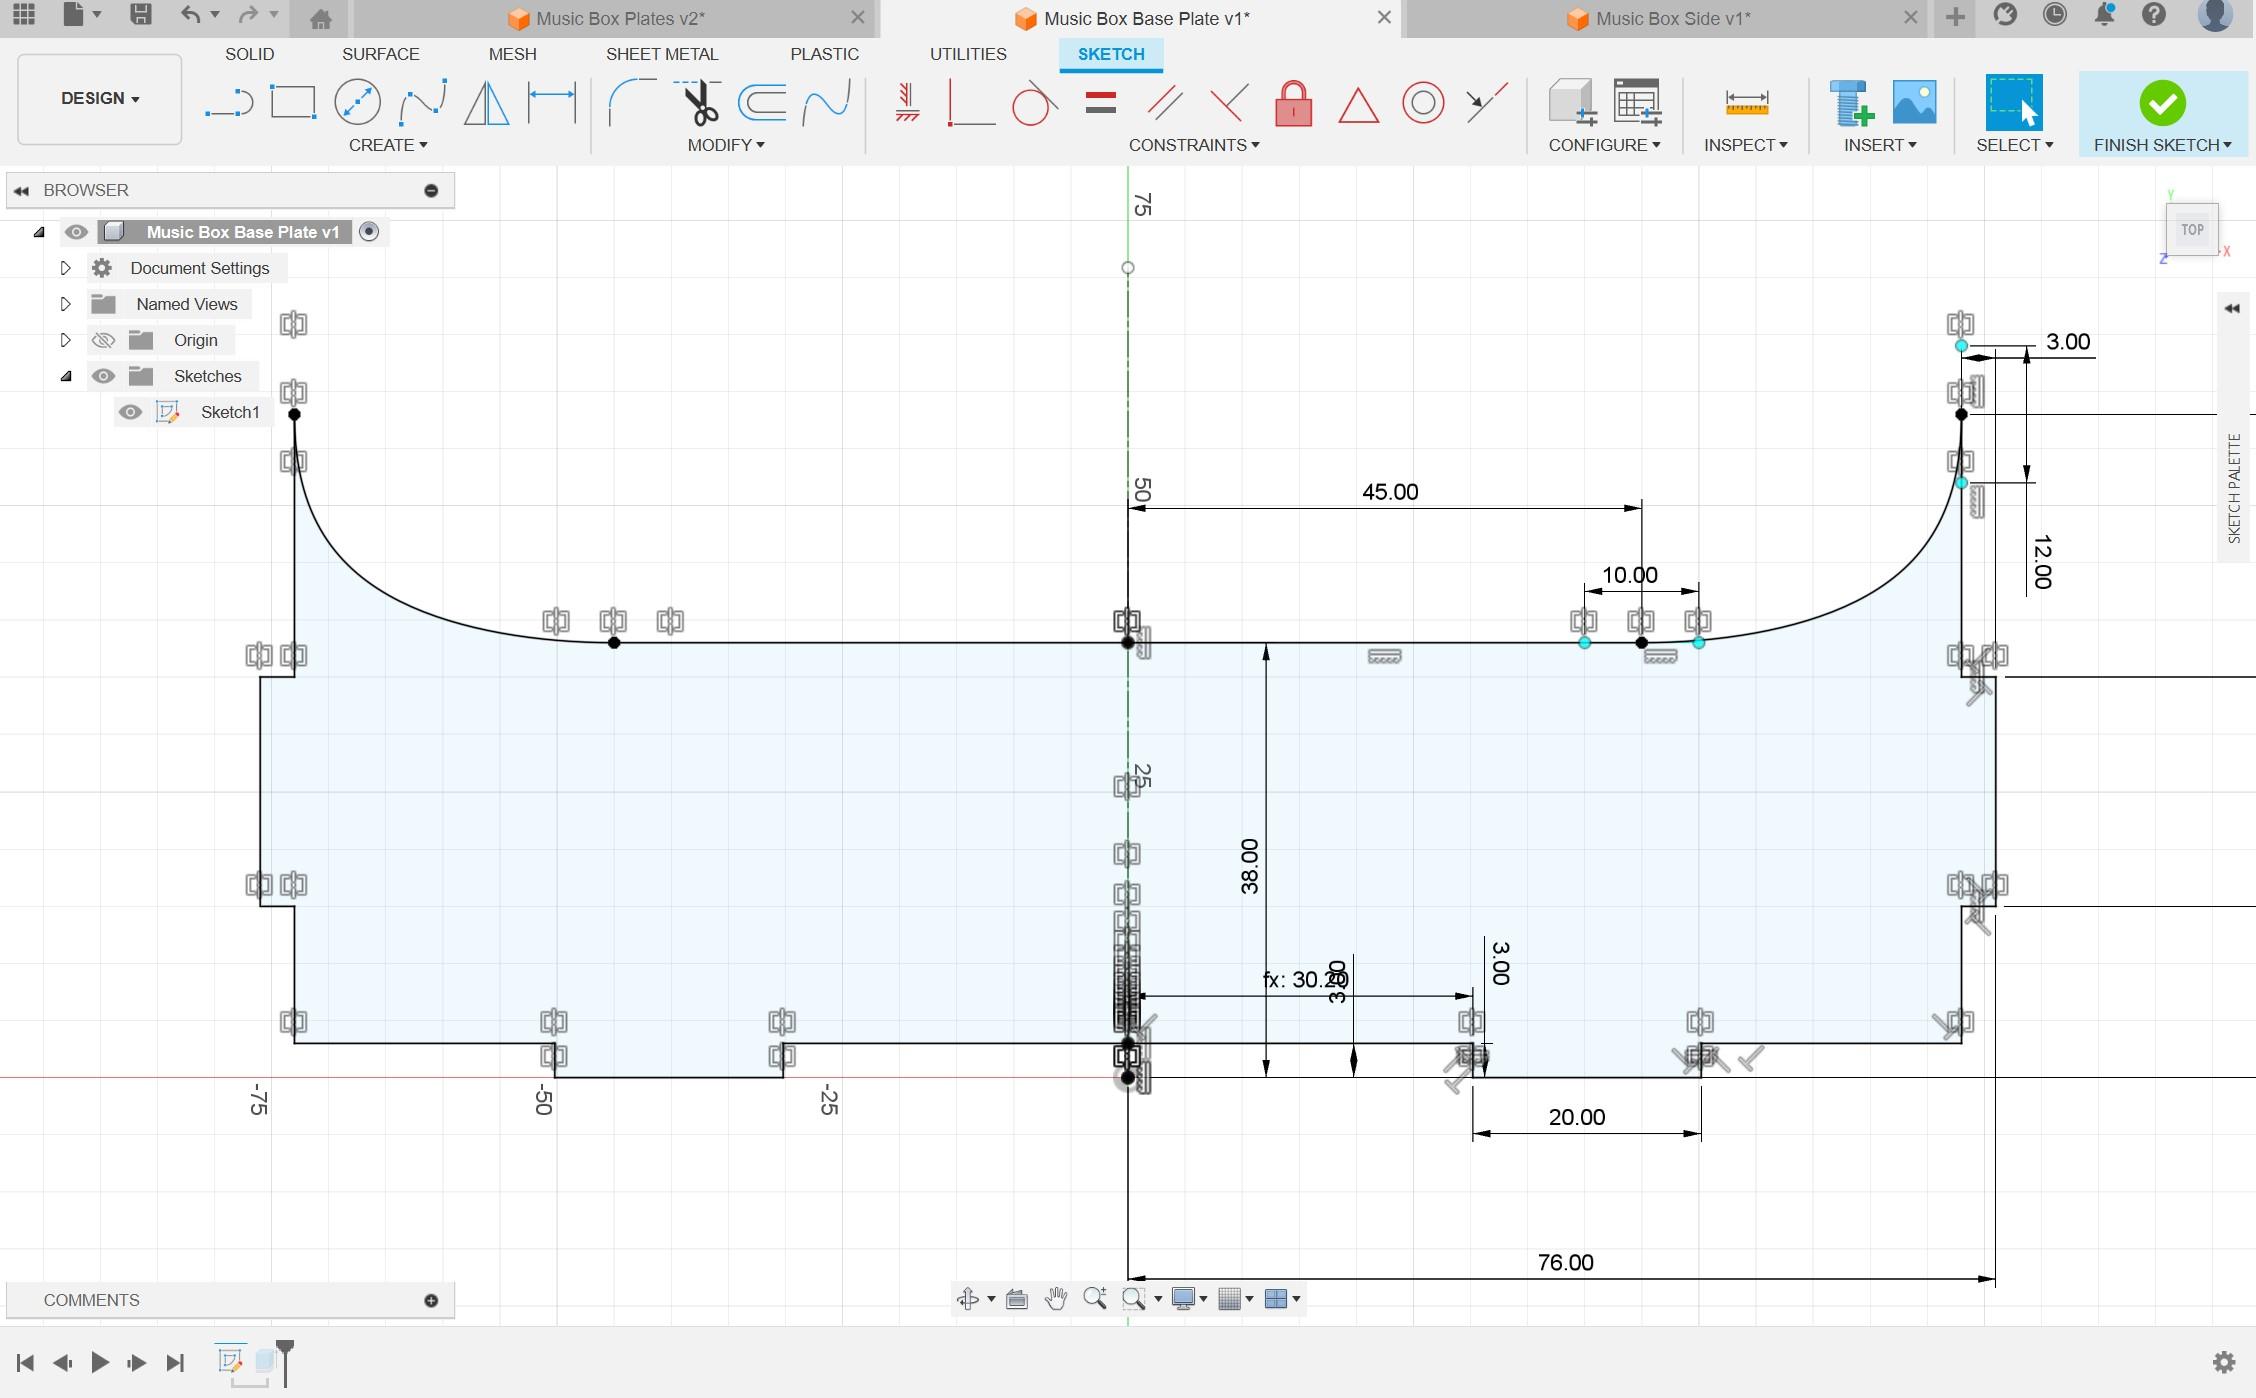The width and height of the screenshot is (2256, 1398).
Task: Insert an image onto the canvas
Action: [1914, 103]
